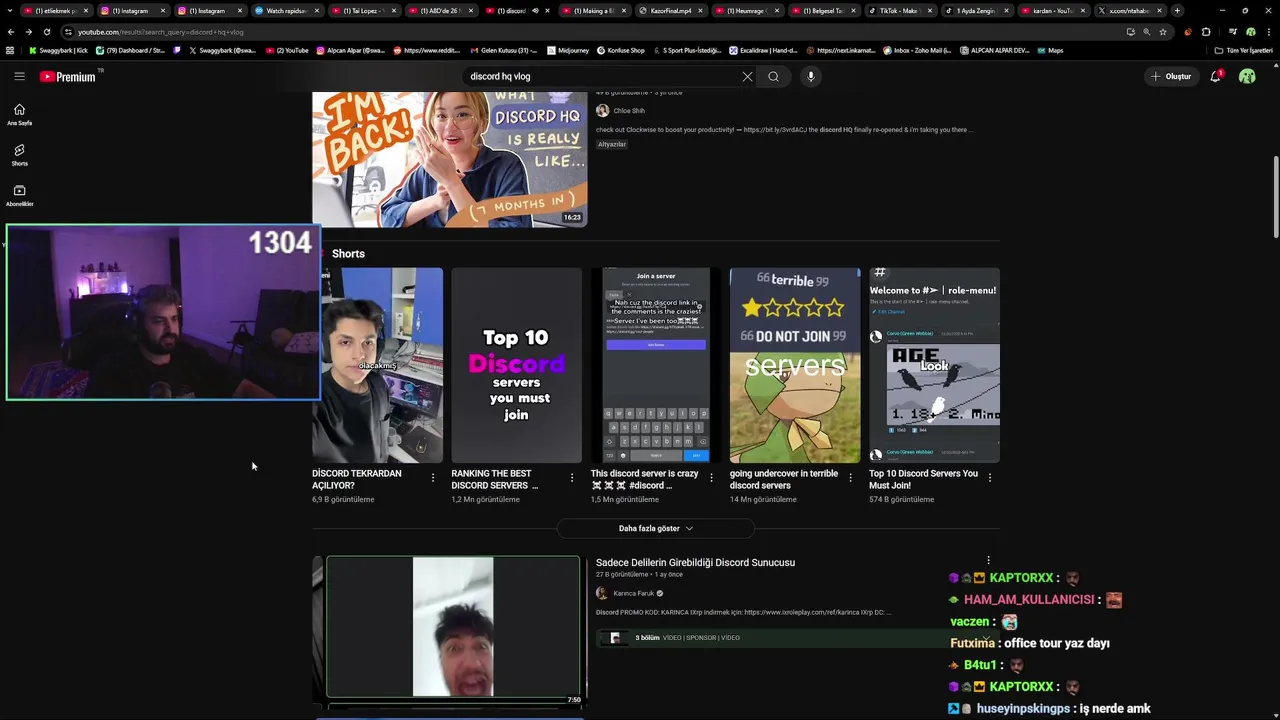Open options for 'Top 10 Discord Servers' short
The width and height of the screenshot is (1280, 720).
click(990, 478)
